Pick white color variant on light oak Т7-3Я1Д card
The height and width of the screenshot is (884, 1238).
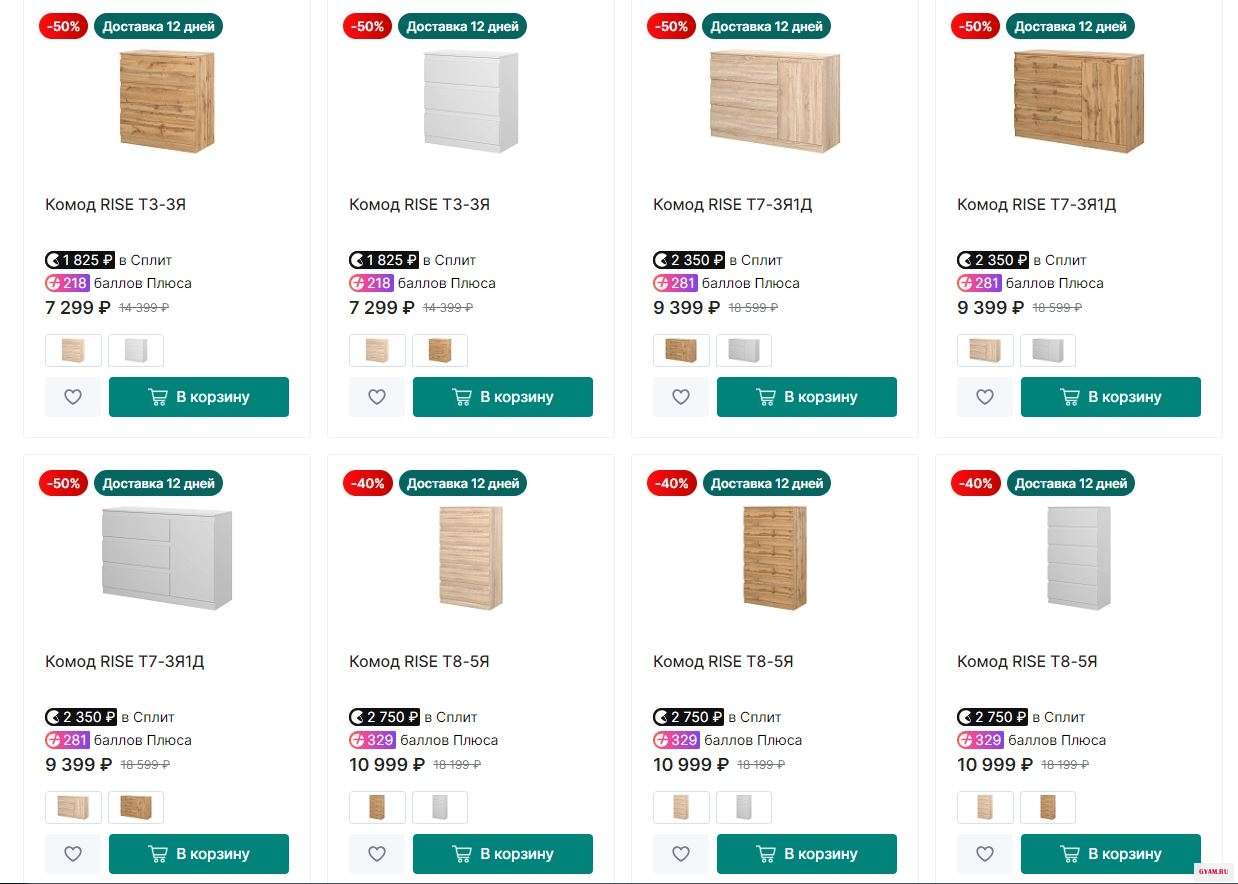coord(743,351)
